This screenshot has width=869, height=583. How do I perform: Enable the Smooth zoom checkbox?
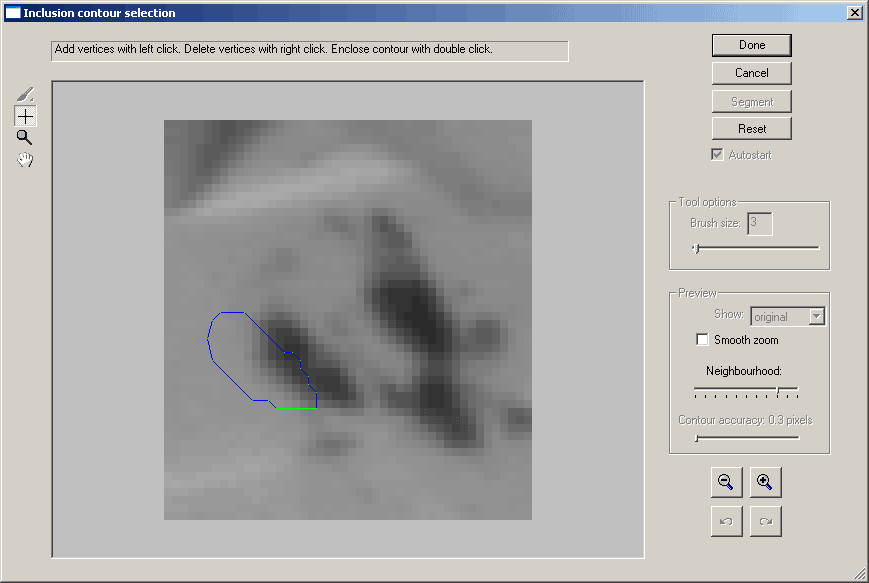702,340
